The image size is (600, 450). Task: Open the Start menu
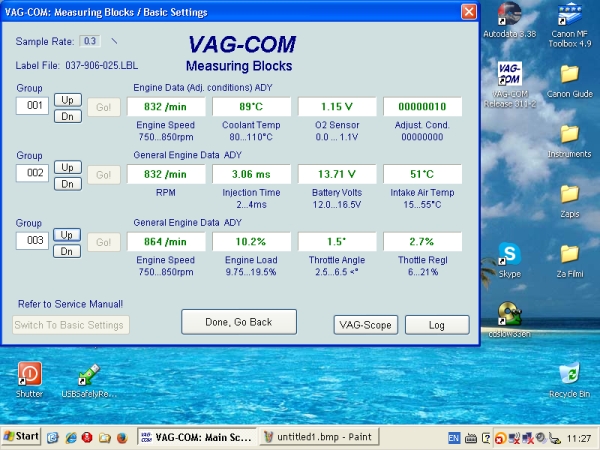pyautogui.click(x=21, y=437)
